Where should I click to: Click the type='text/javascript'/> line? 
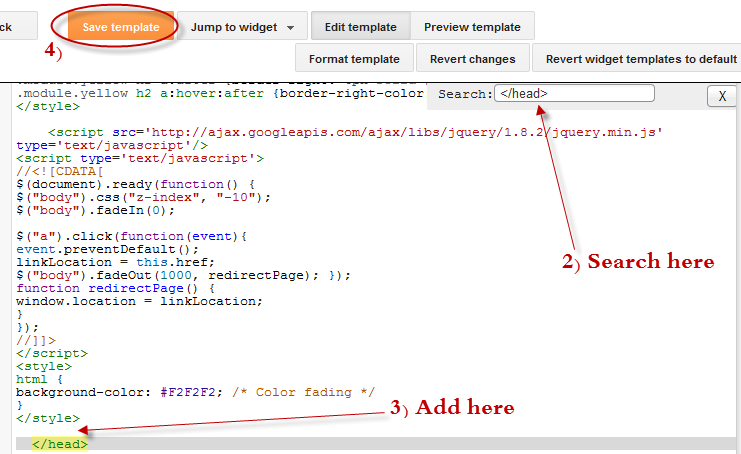tap(112, 146)
